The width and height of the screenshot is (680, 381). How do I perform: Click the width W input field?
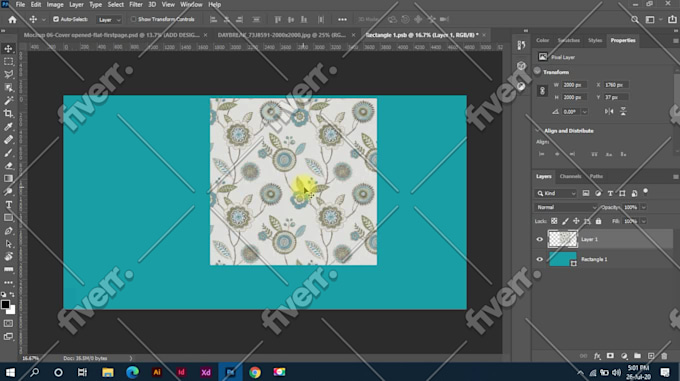(x=574, y=85)
